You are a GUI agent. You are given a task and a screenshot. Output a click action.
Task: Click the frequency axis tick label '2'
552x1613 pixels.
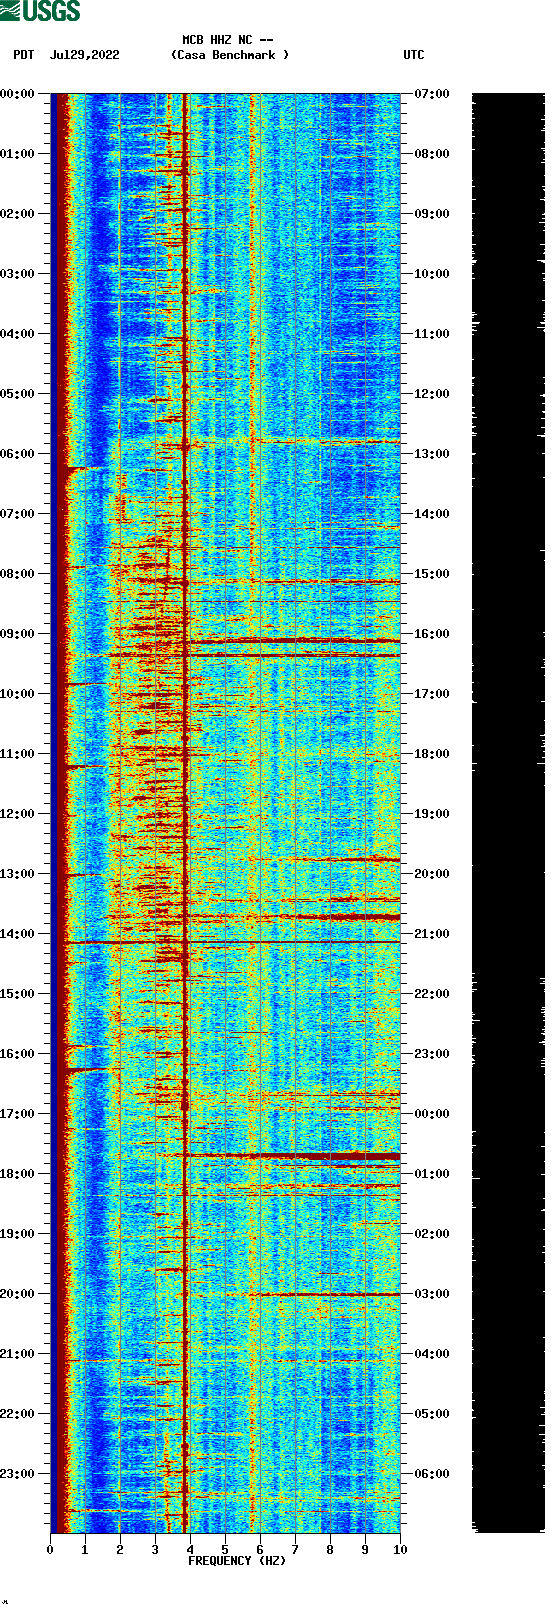point(120,1550)
